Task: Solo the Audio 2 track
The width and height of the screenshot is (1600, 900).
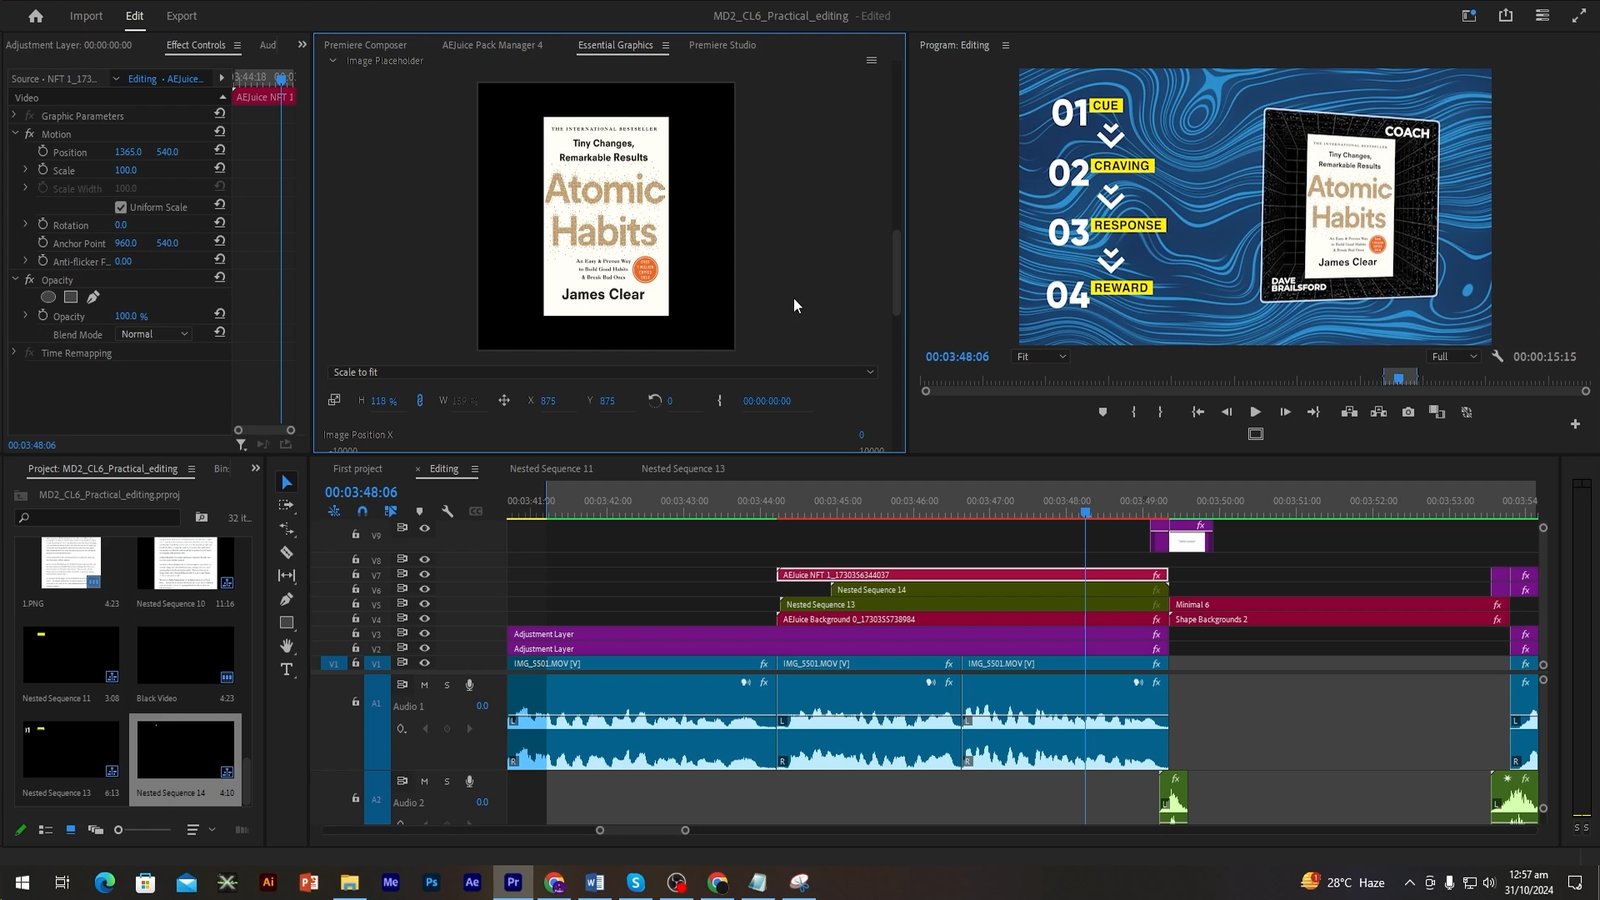Action: 447,781
